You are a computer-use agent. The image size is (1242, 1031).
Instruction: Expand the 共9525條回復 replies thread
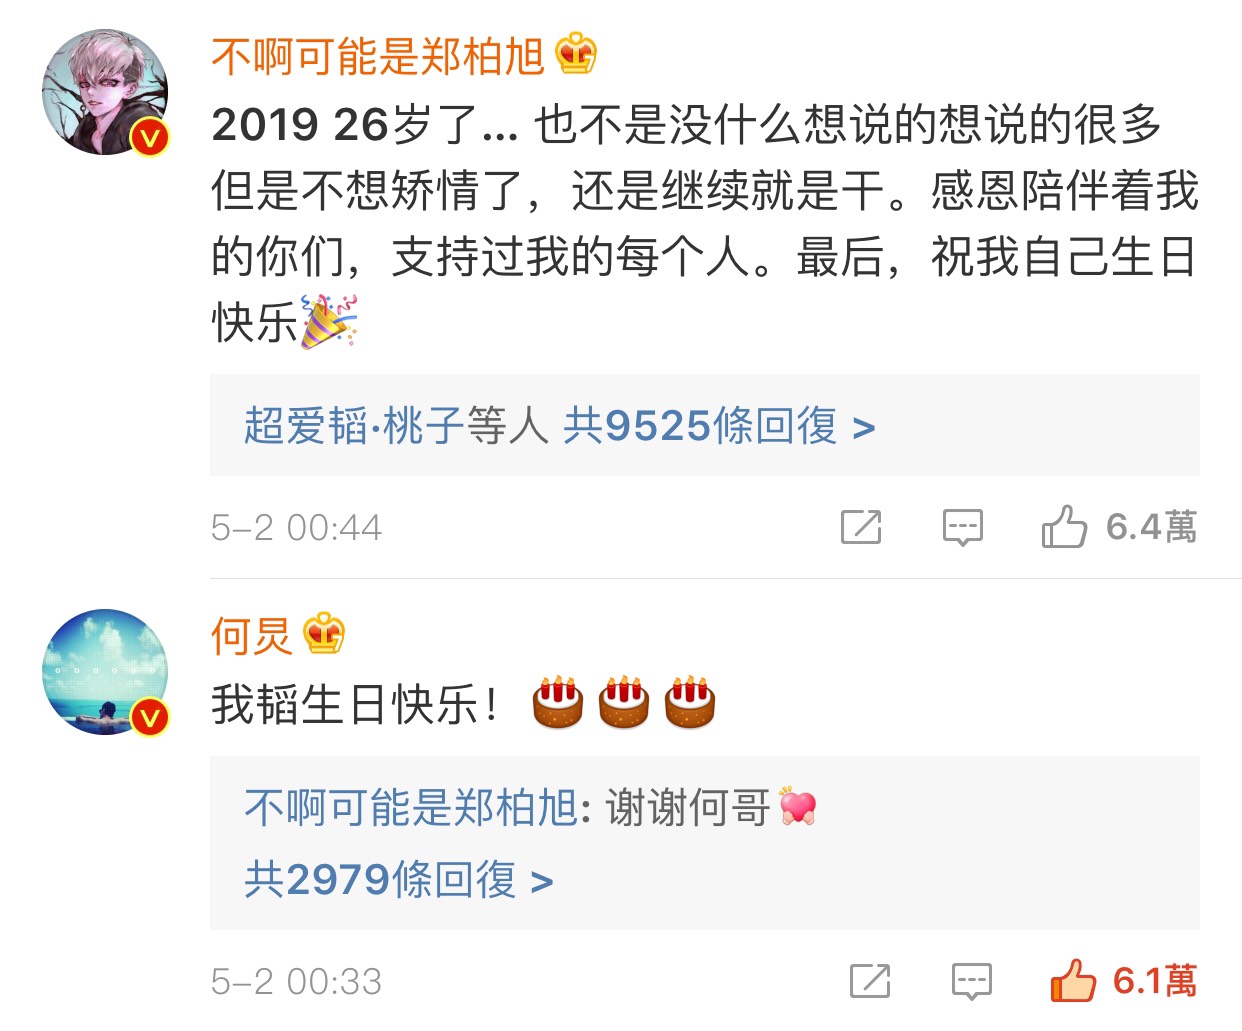point(719,426)
